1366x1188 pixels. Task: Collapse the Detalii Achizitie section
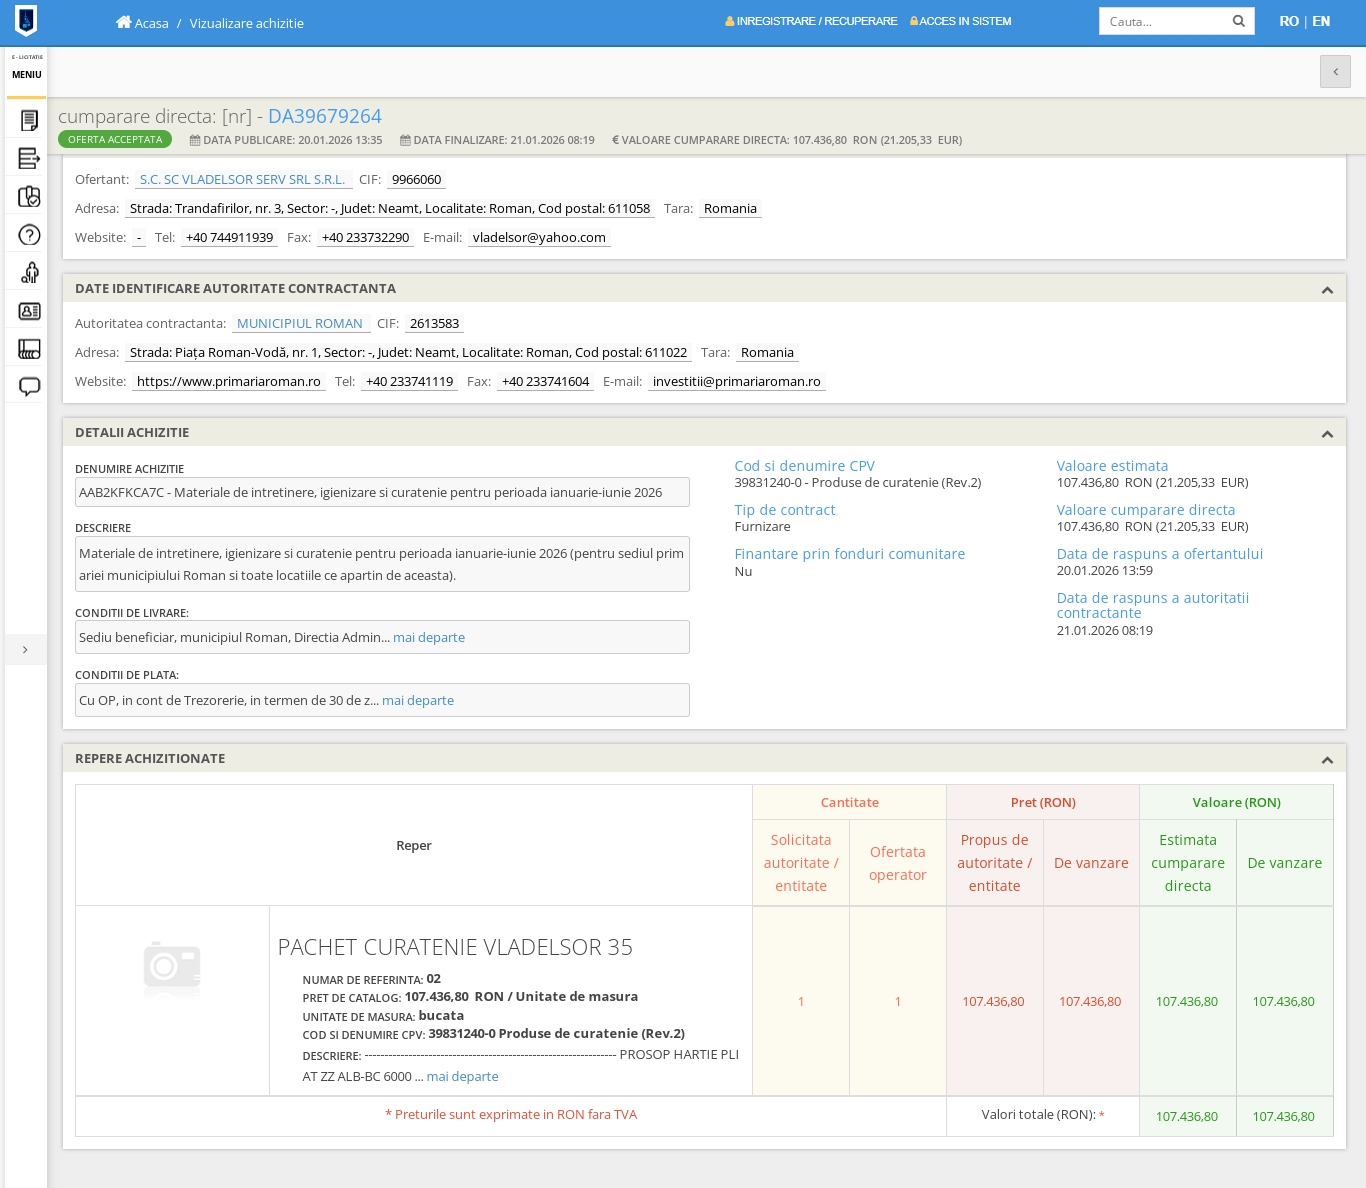1327,434
